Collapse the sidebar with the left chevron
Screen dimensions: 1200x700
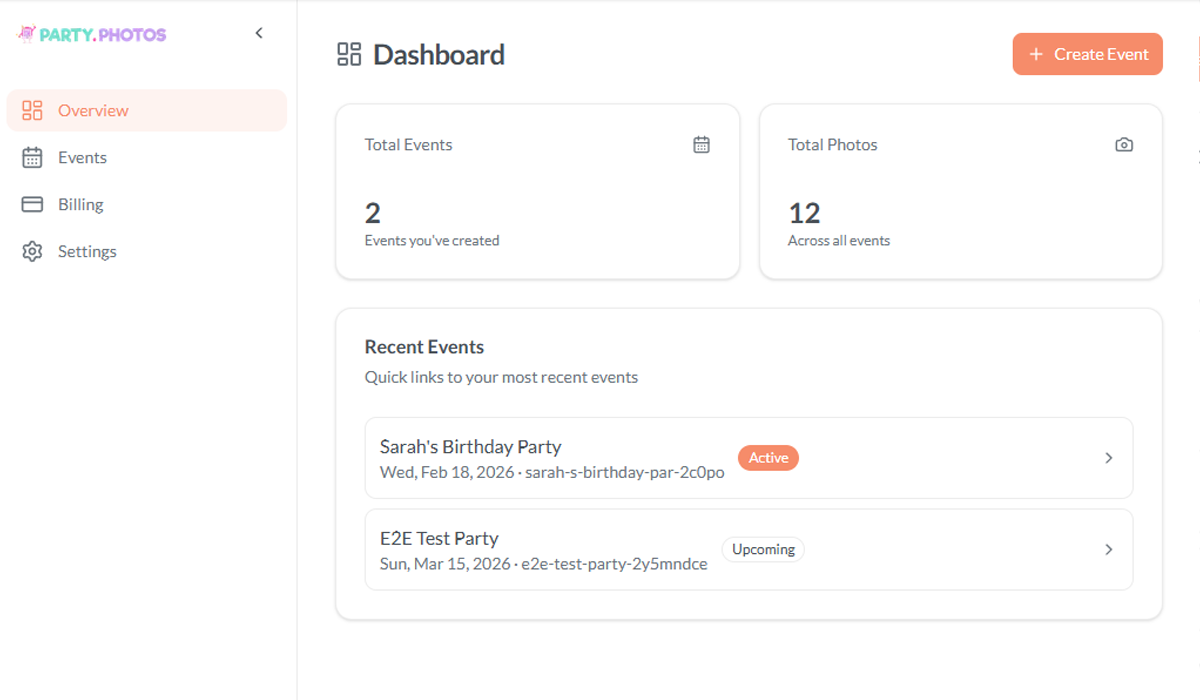259,32
